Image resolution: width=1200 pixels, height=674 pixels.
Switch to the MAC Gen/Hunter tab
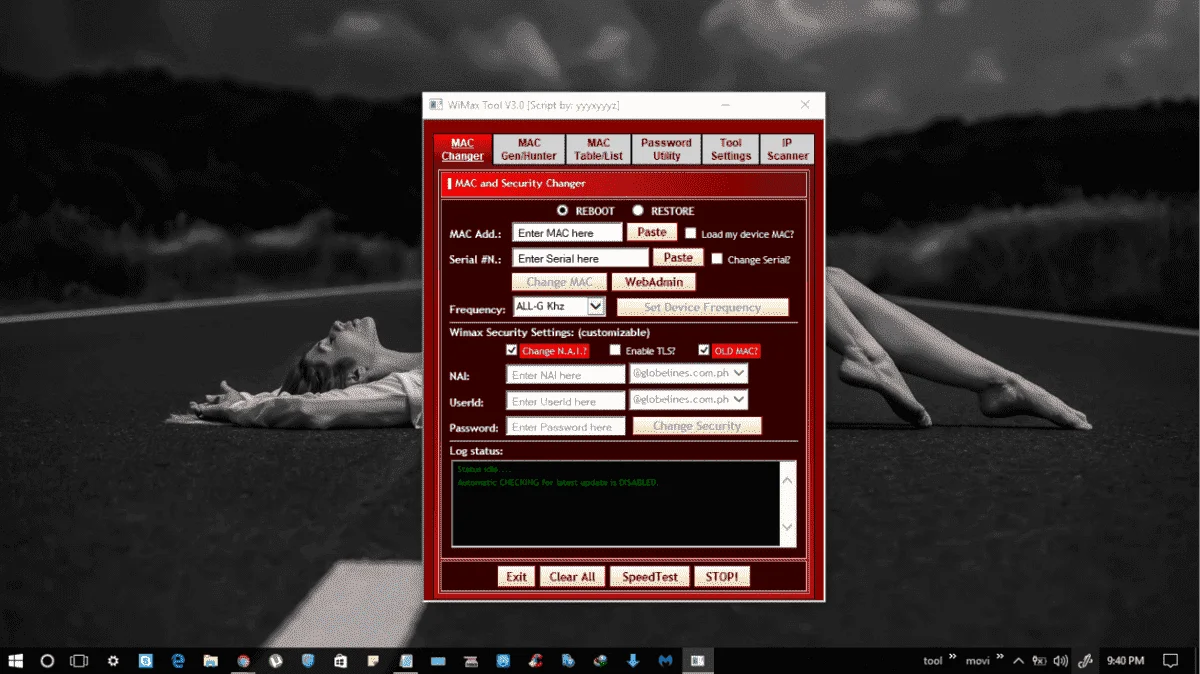click(x=529, y=149)
